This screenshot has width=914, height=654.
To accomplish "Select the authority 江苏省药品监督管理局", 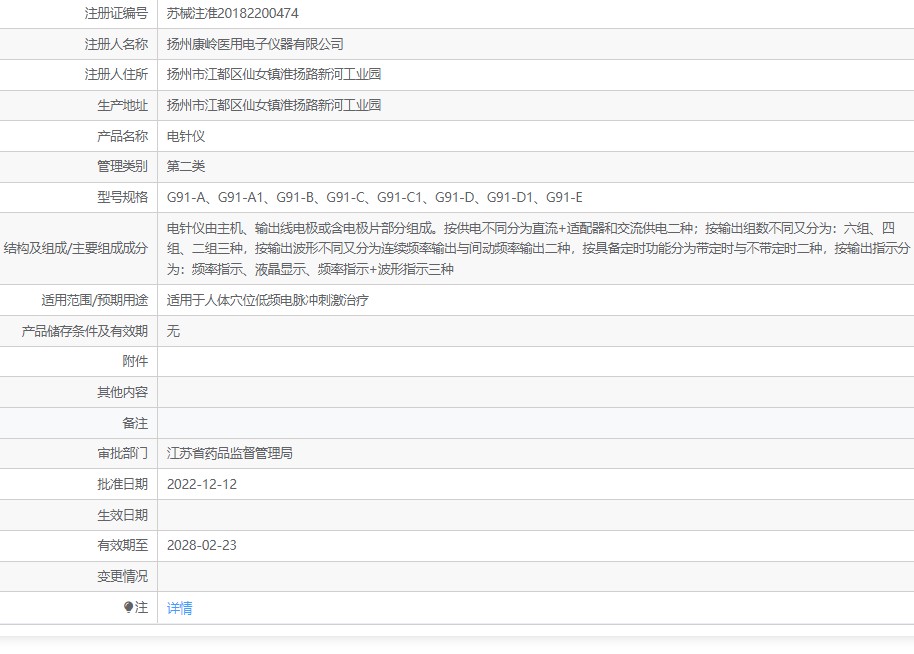I will click(230, 453).
